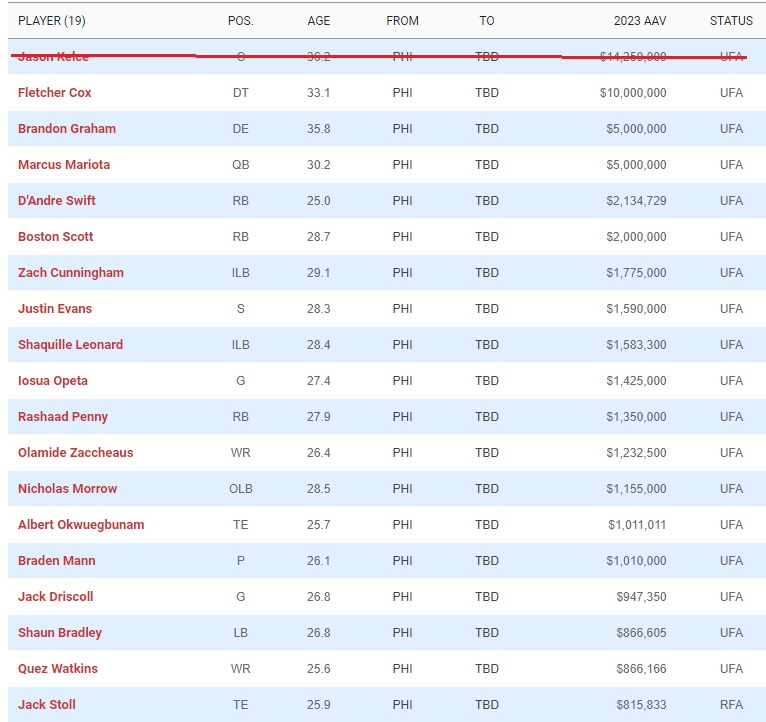Sort by 2023 AAV column header
The width and height of the screenshot is (766, 722).
(639, 21)
